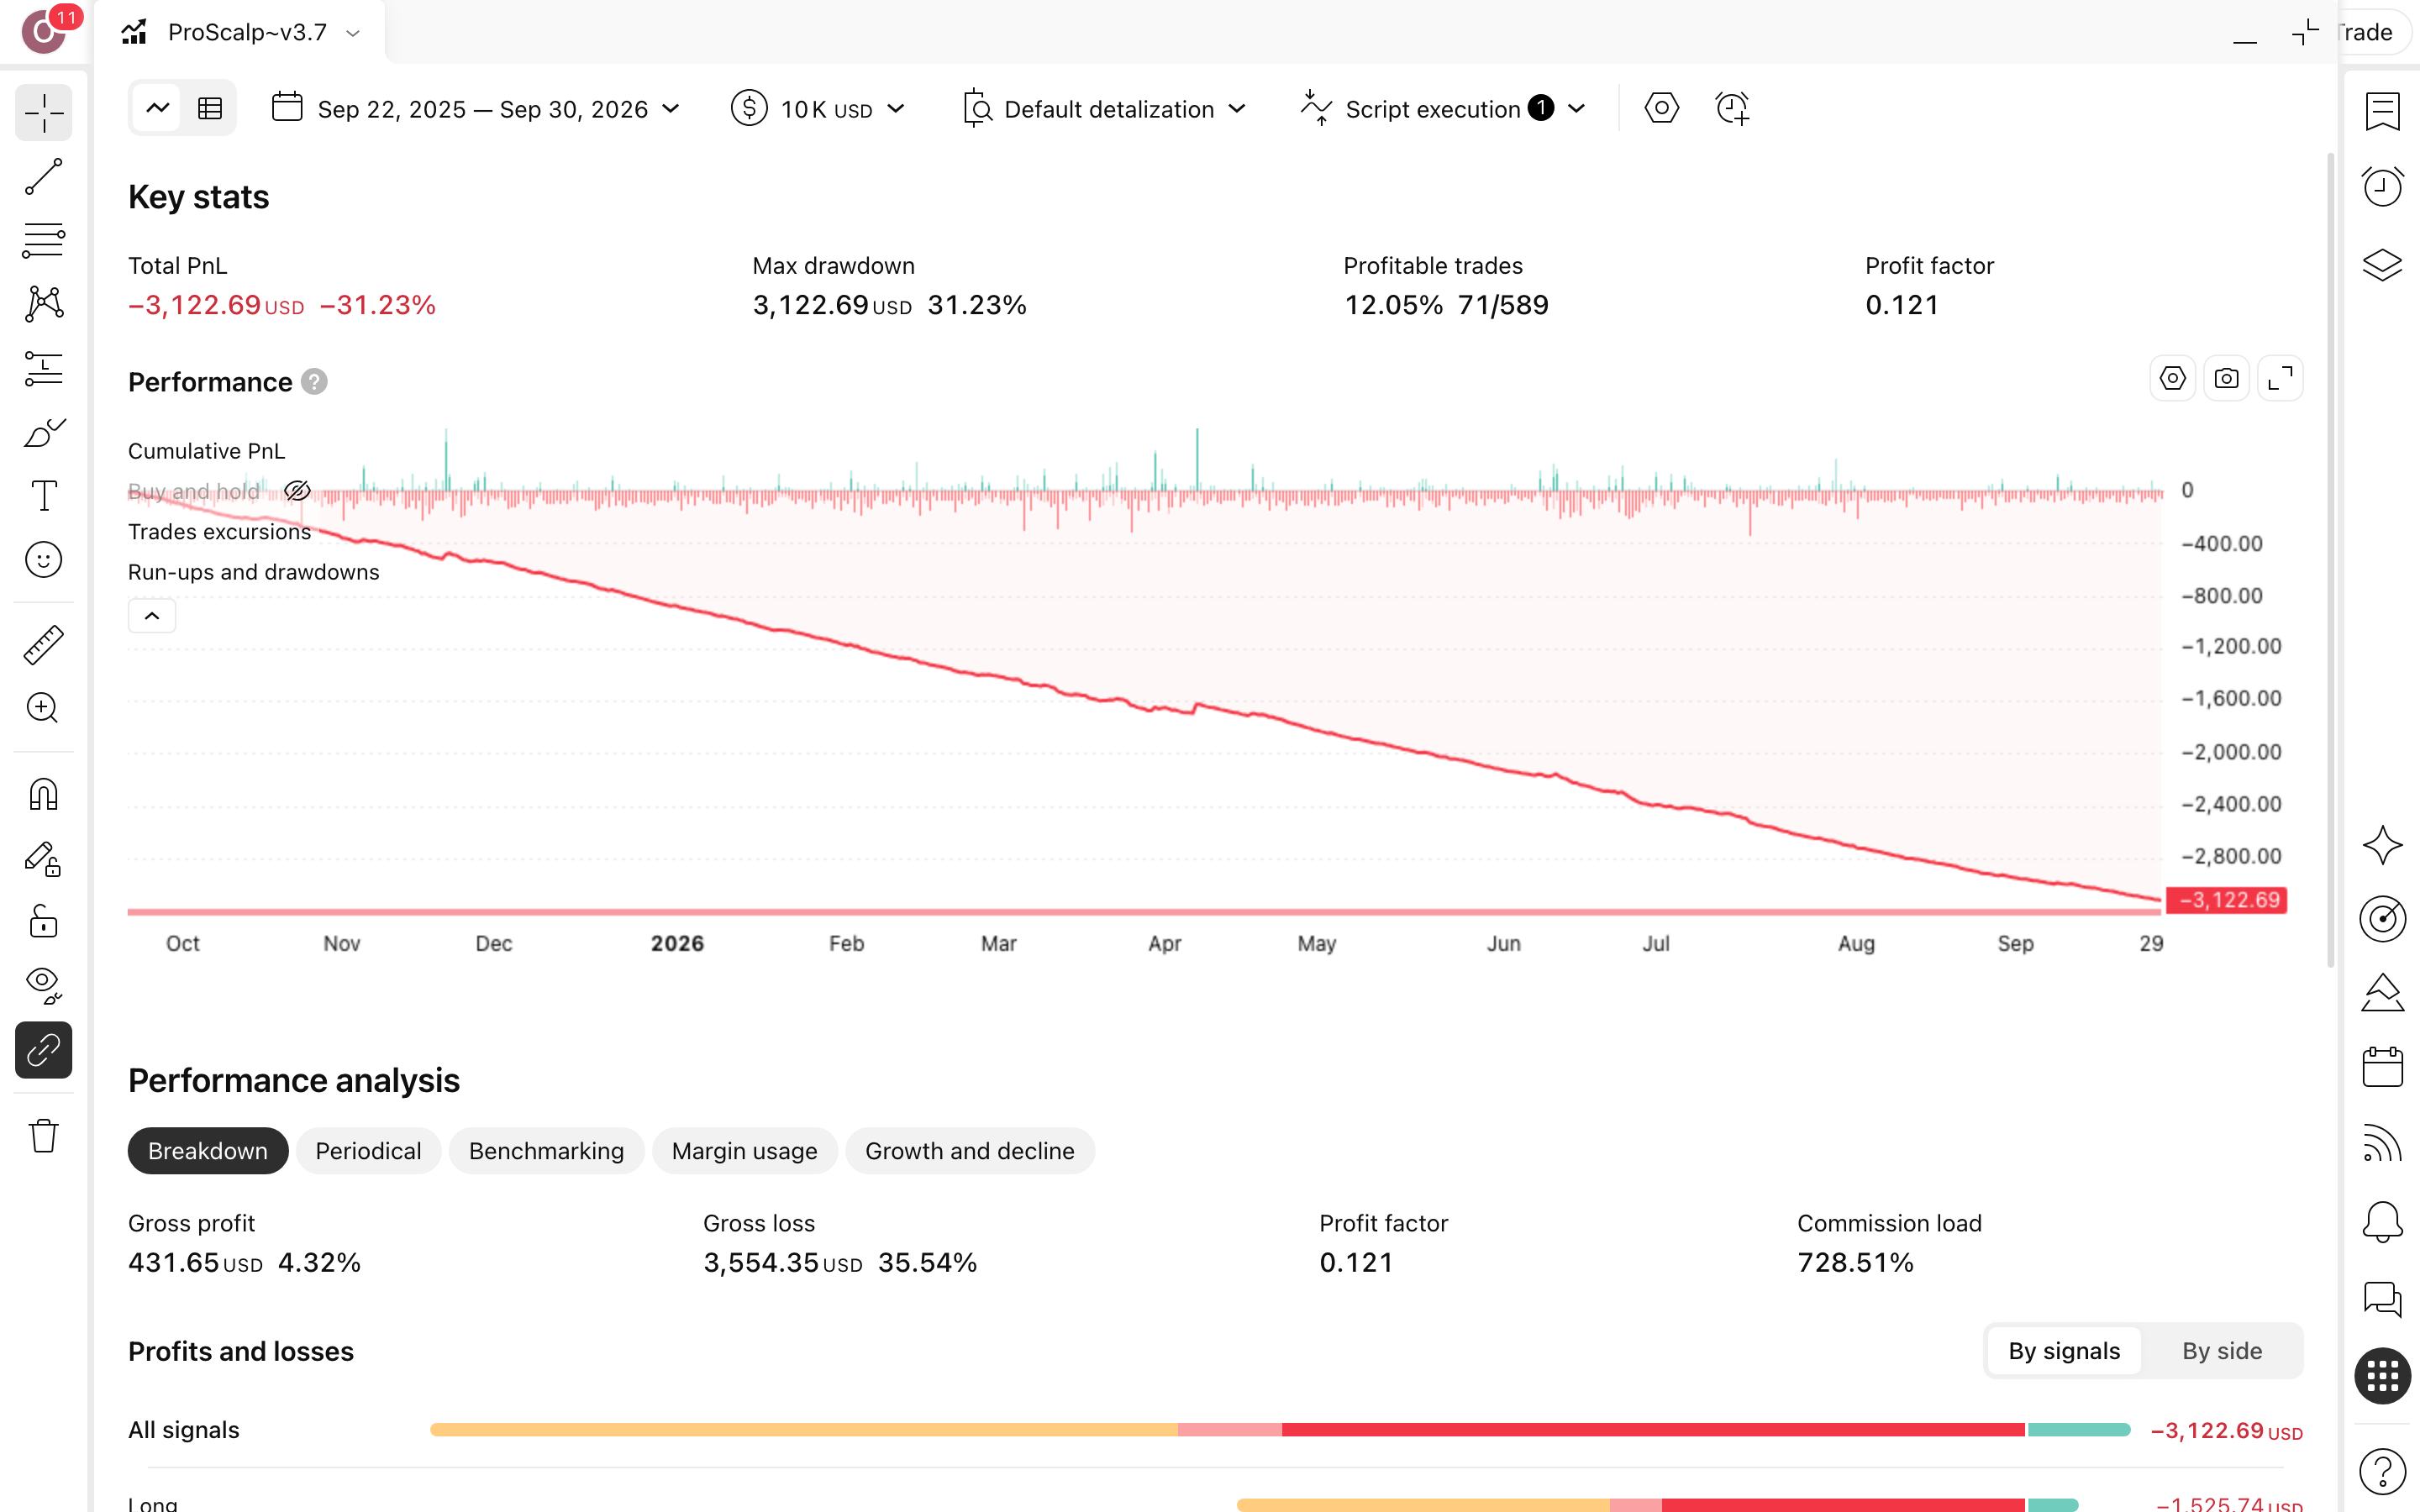Screen dimensions: 2420x1512
Task: Open the forecasting and measurement tools
Action: [x=44, y=368]
